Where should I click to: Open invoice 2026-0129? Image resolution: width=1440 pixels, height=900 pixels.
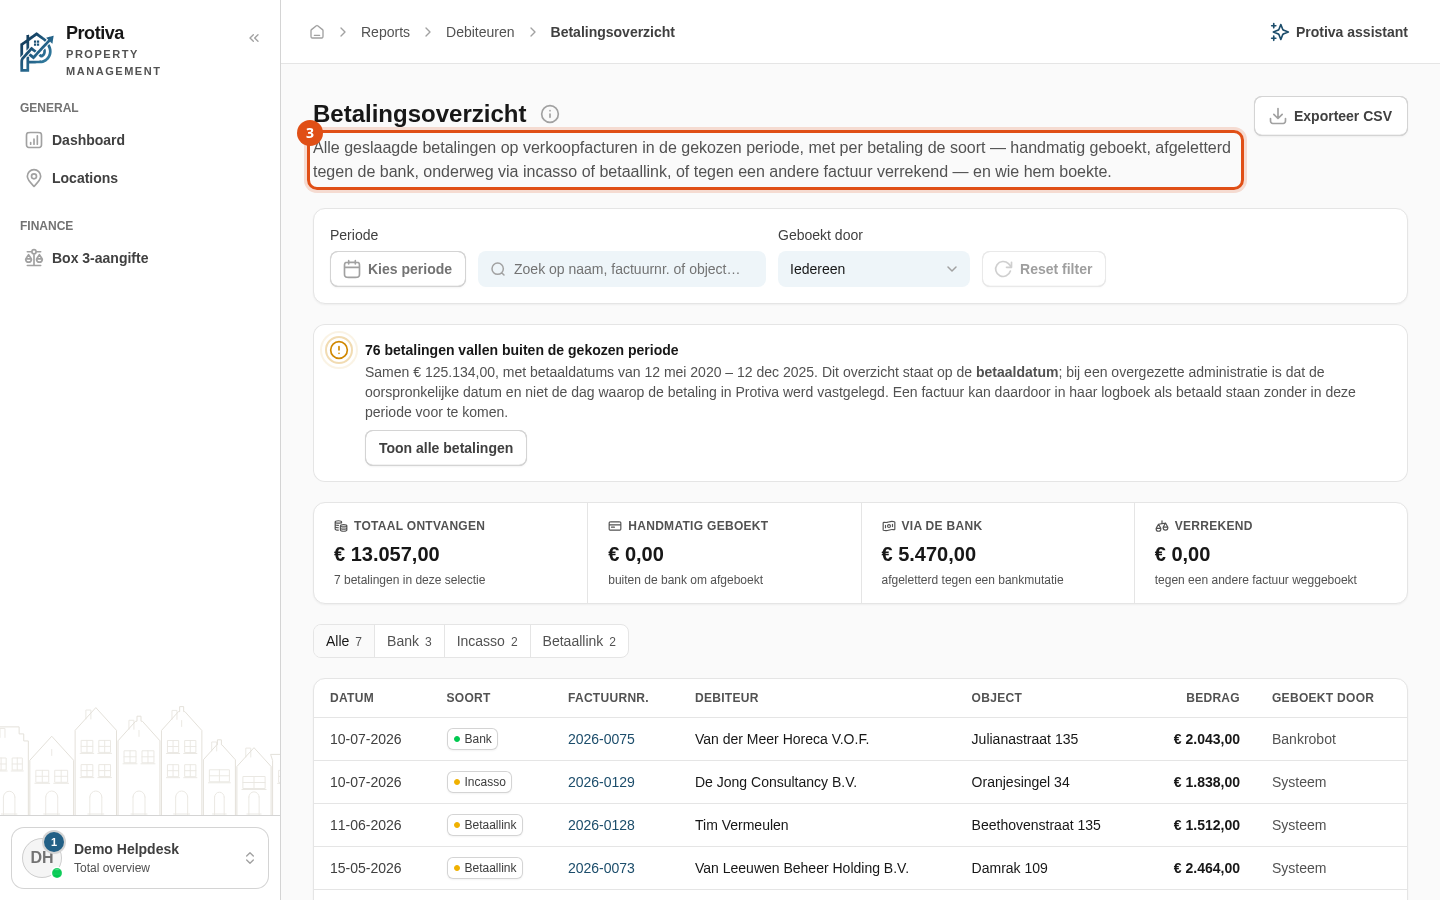pyautogui.click(x=601, y=782)
